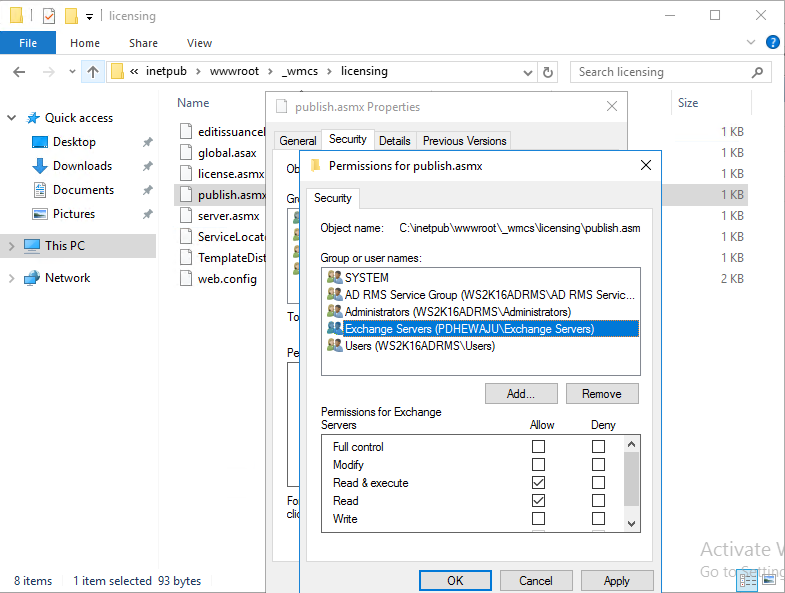Image resolution: width=785 pixels, height=593 pixels.
Task: Click the chevron after wwwroot in path
Action: coord(270,72)
